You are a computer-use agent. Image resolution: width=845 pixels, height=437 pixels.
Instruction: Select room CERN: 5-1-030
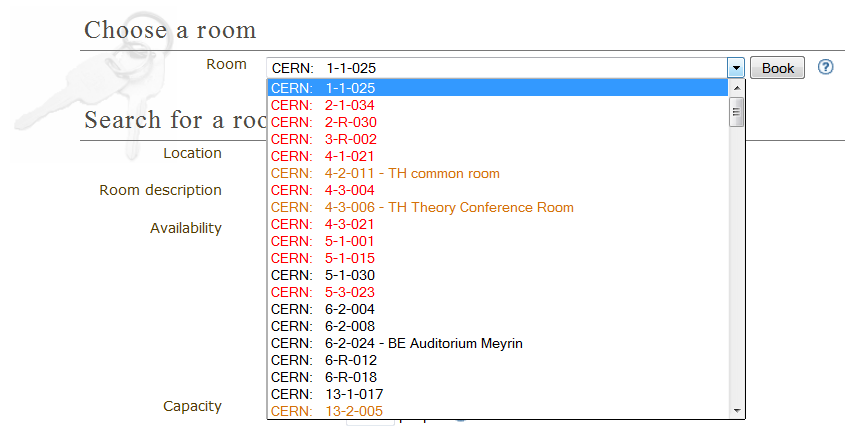(x=498, y=275)
